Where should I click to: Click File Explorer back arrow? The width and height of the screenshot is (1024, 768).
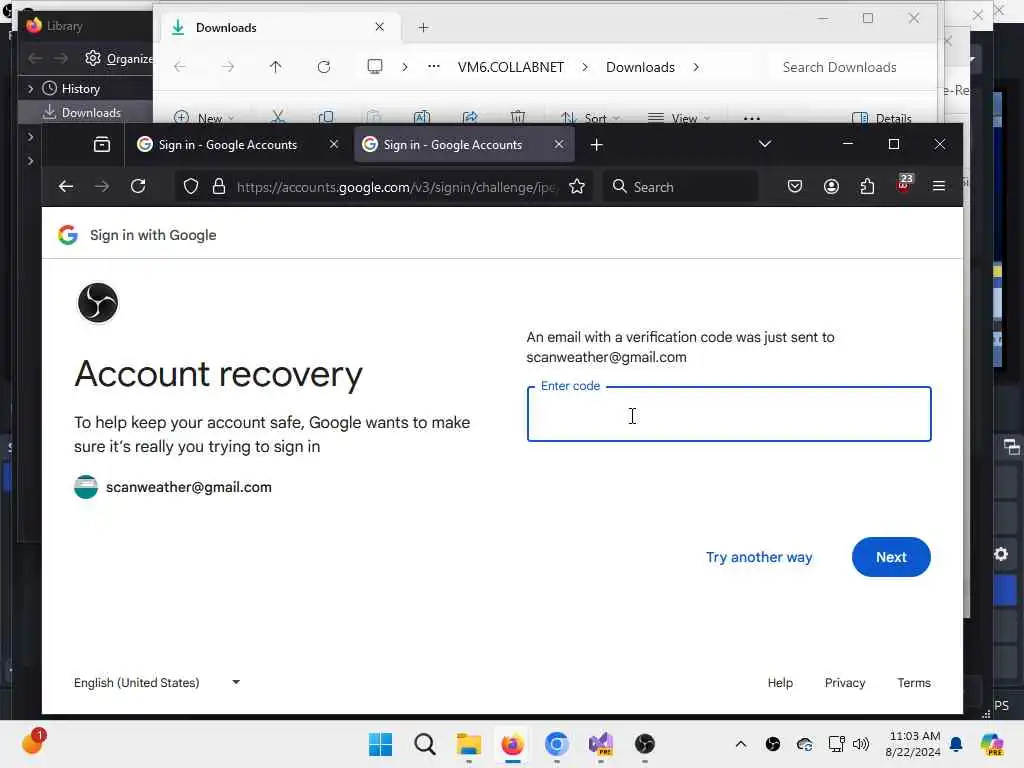pyautogui.click(x=180, y=67)
